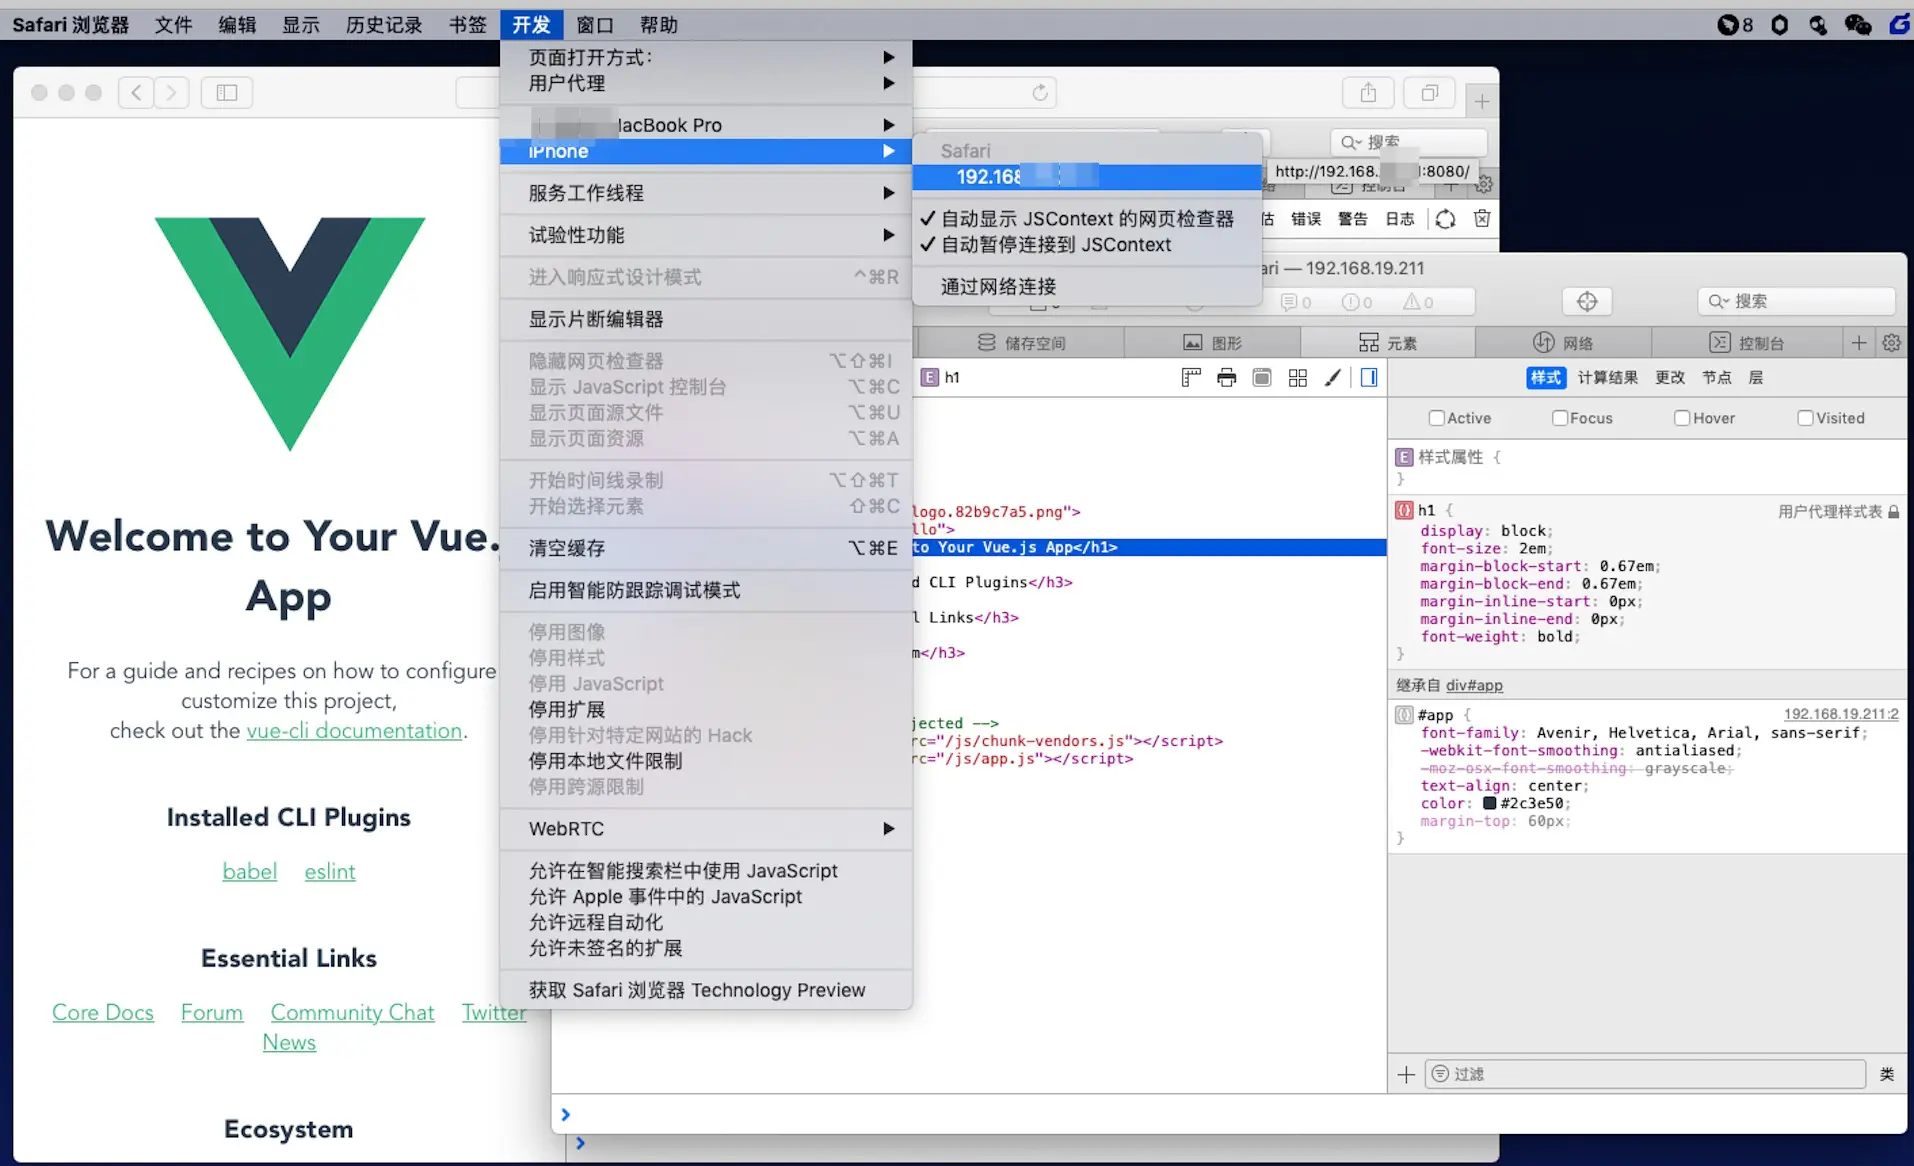This screenshot has height=1166, width=1914.
Task: Open Web Inspector settings gear beside tabs
Action: [x=1891, y=343]
